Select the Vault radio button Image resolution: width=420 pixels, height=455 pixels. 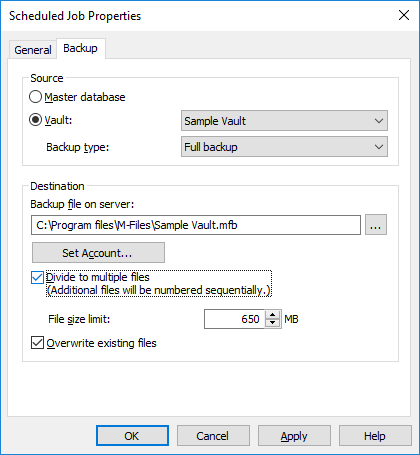point(35,120)
